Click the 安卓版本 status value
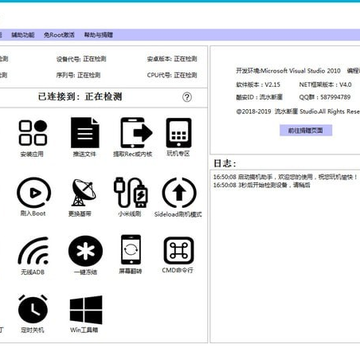This screenshot has height=360, width=360. [x=185, y=59]
